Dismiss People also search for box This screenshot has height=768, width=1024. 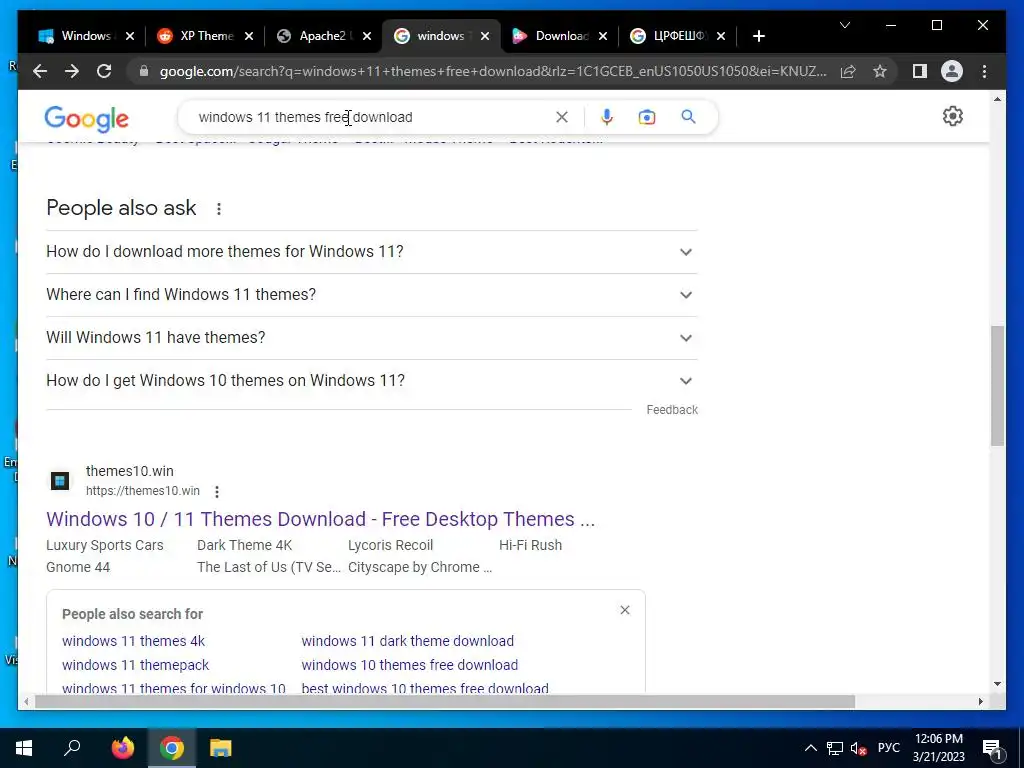click(x=625, y=610)
